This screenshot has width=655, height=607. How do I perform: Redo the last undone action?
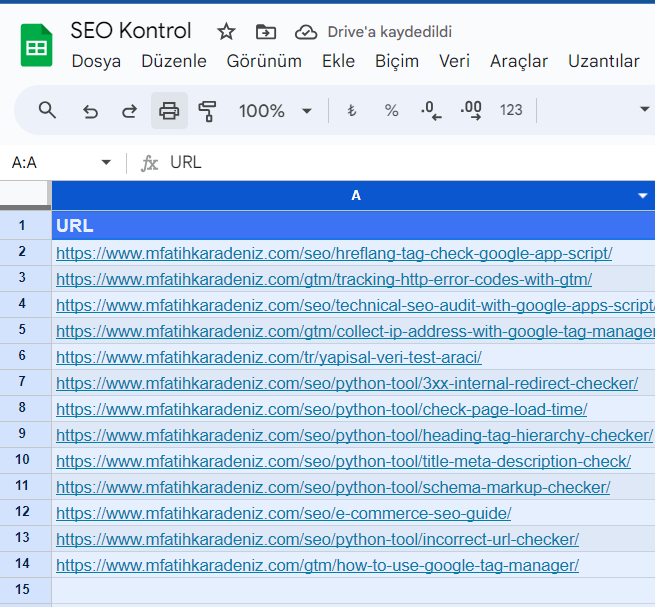pos(129,110)
